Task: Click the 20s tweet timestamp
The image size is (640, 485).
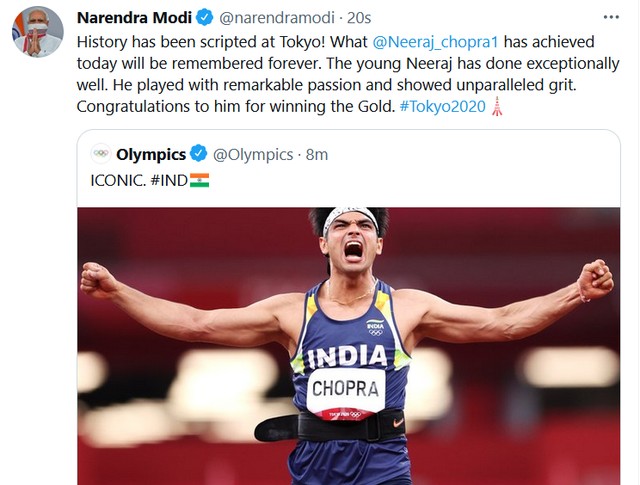Action: pos(359,18)
